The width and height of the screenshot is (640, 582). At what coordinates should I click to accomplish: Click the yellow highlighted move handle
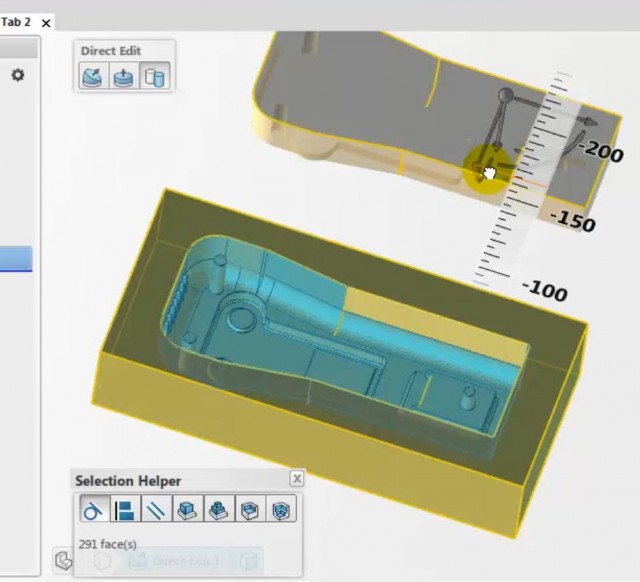pyautogui.click(x=486, y=169)
